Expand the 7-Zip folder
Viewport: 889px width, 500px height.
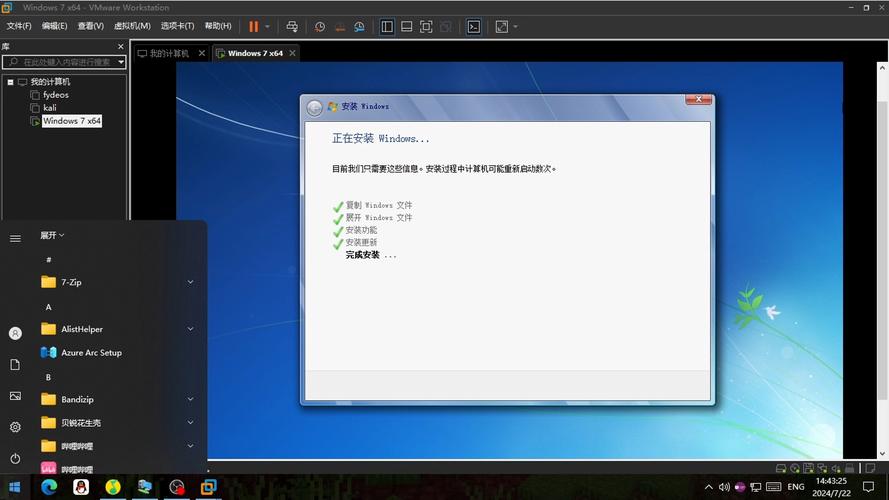[x=117, y=282]
